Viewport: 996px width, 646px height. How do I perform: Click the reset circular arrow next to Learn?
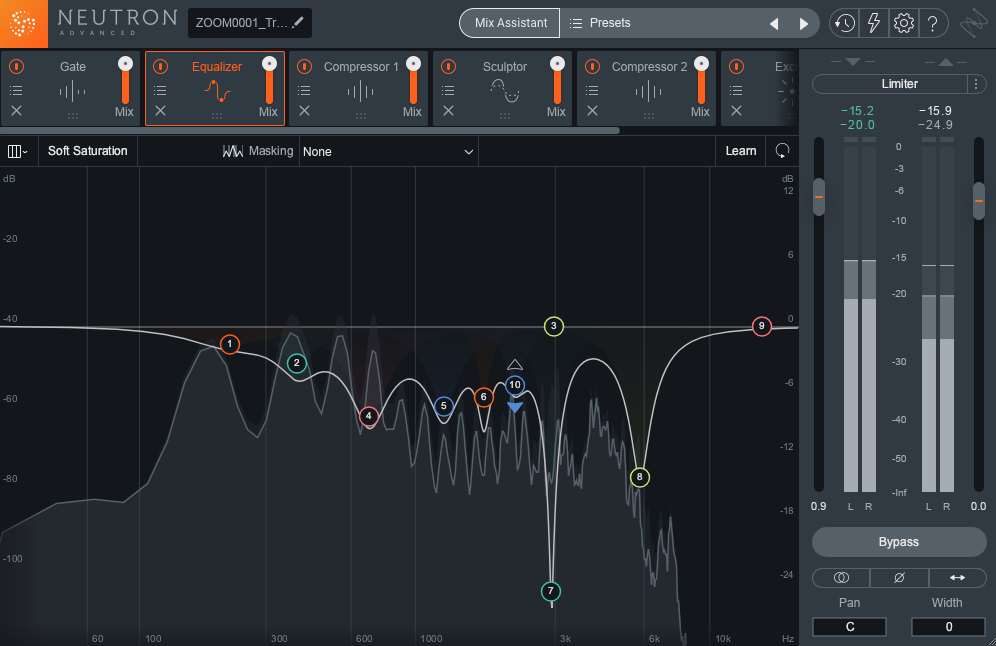tap(783, 151)
